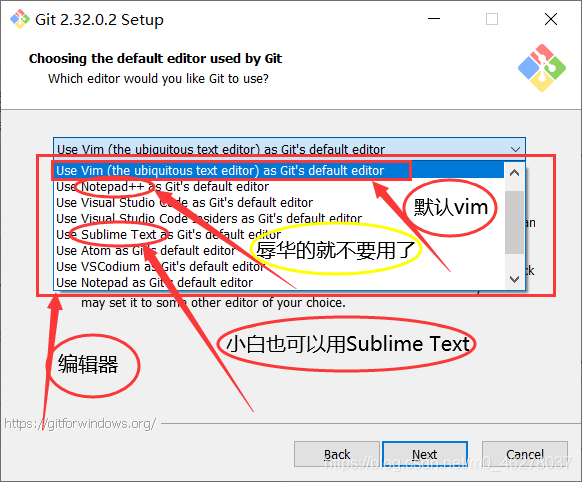Click the Git logo icon in title bar

(20, 19)
